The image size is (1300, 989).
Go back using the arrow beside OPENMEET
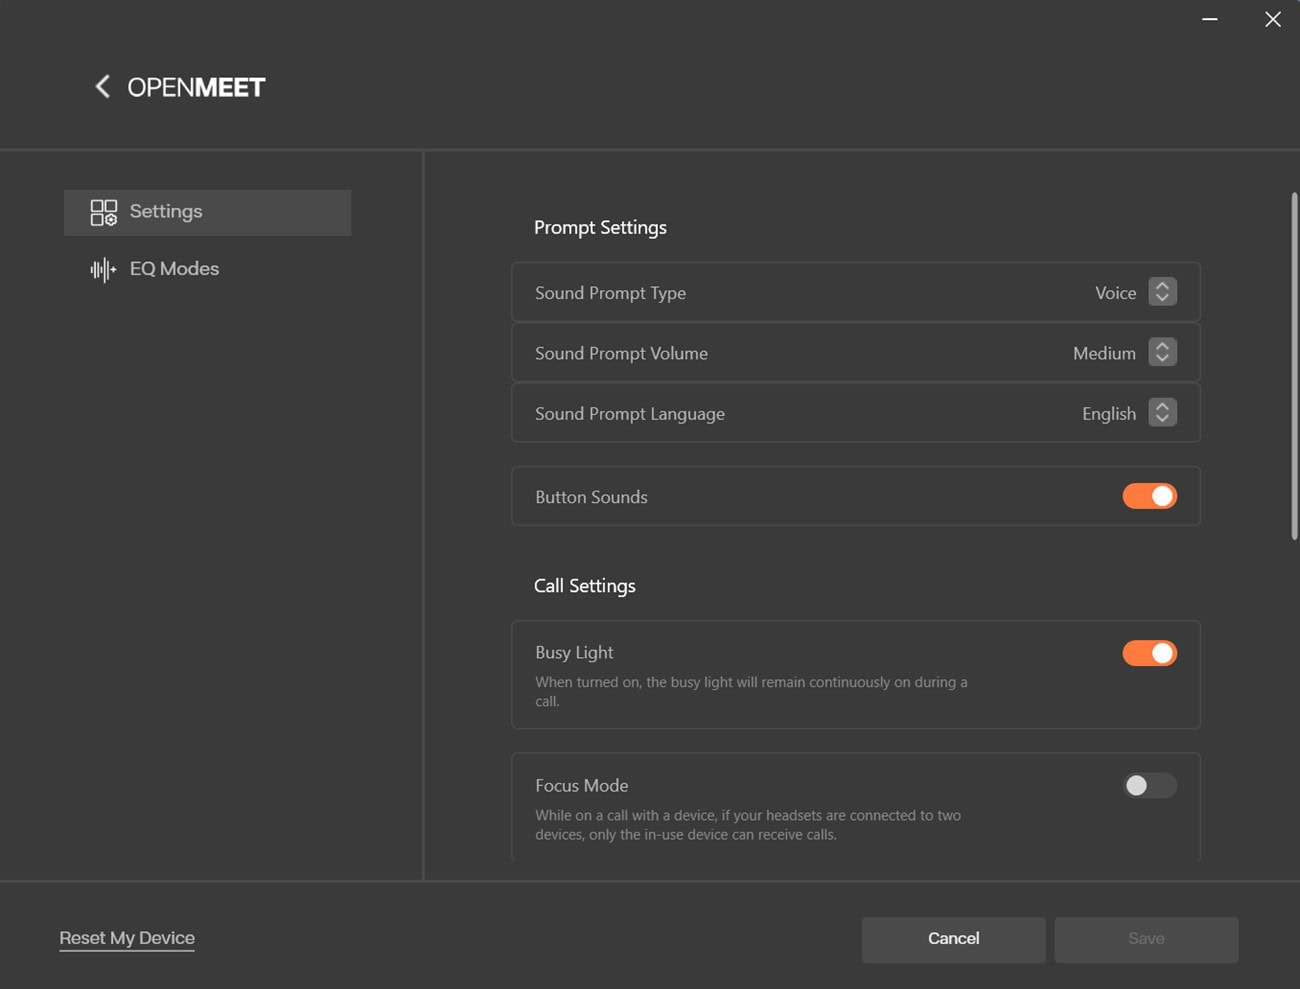102,87
